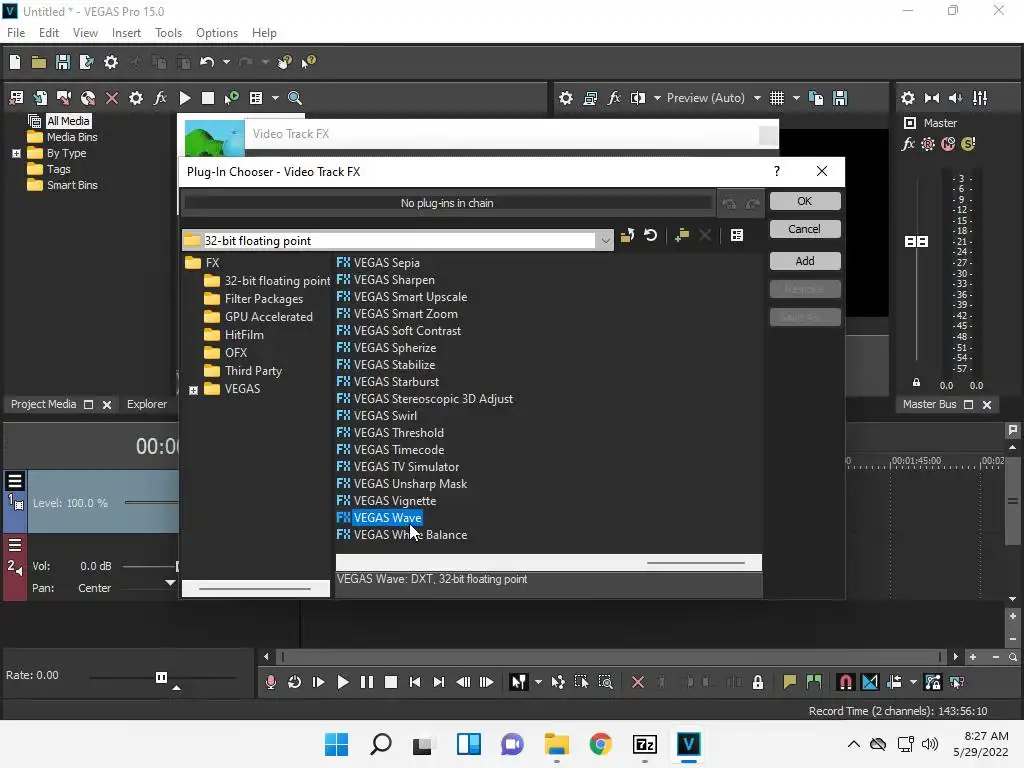Change plug-in list view mode icon

pyautogui.click(x=737, y=235)
